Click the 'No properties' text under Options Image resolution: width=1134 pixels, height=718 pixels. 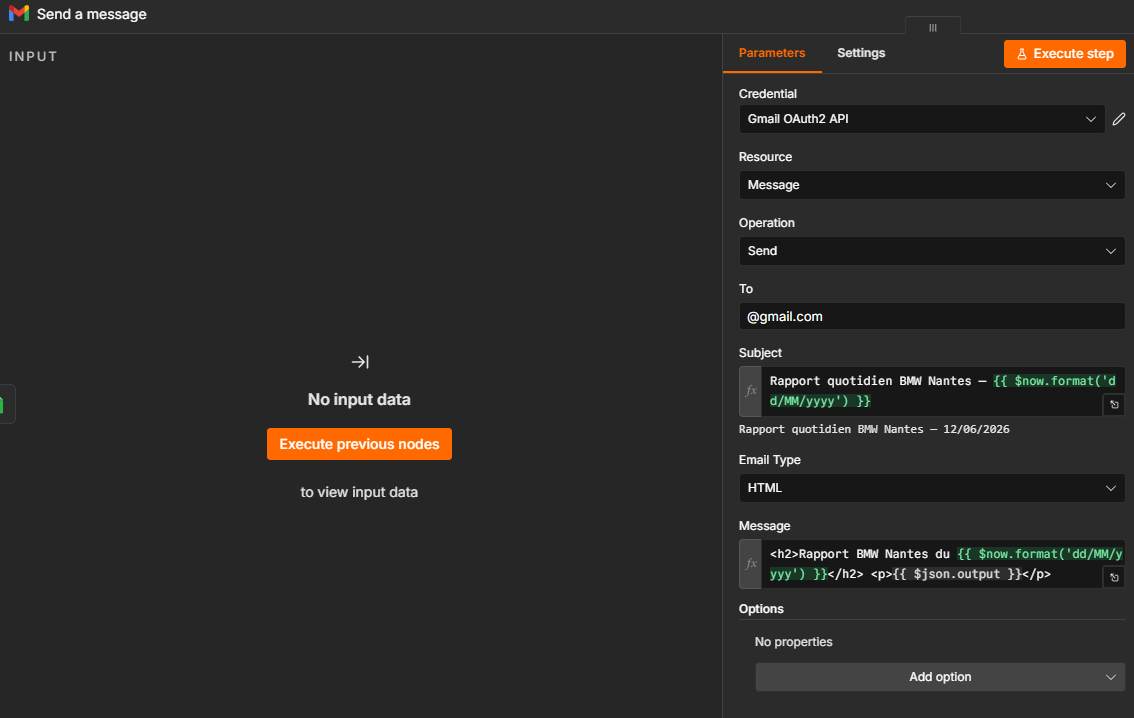(x=793, y=642)
